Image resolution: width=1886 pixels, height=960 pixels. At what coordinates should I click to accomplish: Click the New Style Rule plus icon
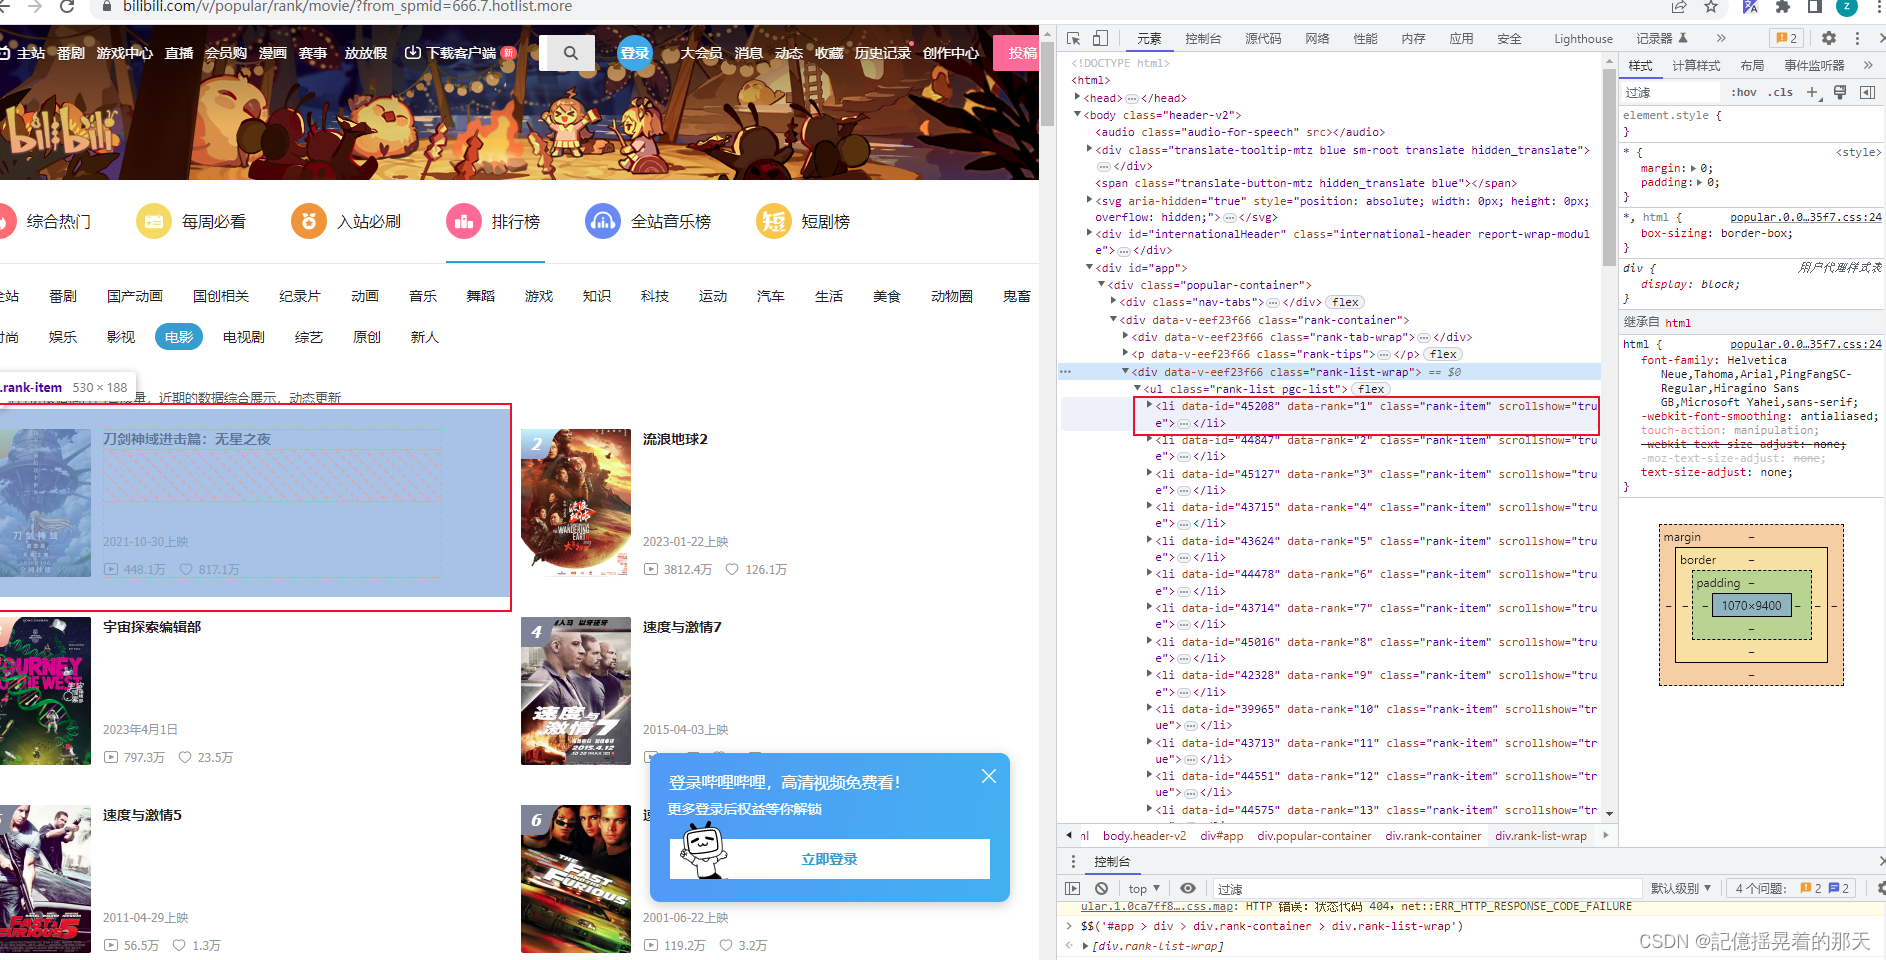(x=1812, y=92)
